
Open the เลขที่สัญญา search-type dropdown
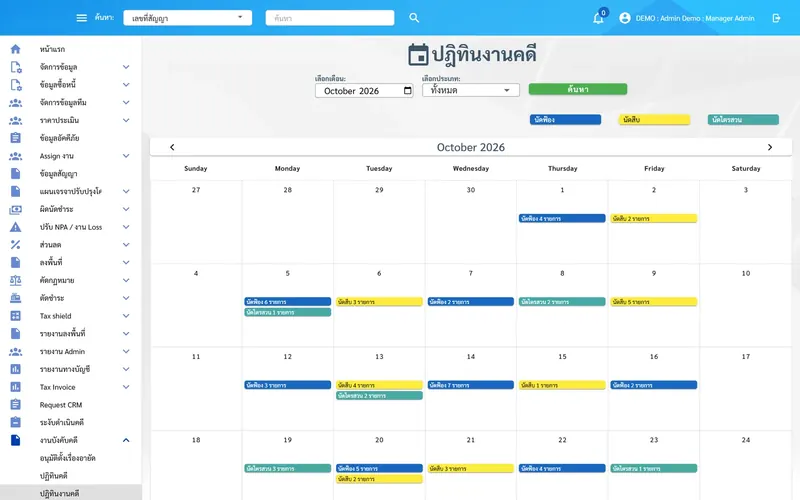point(188,18)
